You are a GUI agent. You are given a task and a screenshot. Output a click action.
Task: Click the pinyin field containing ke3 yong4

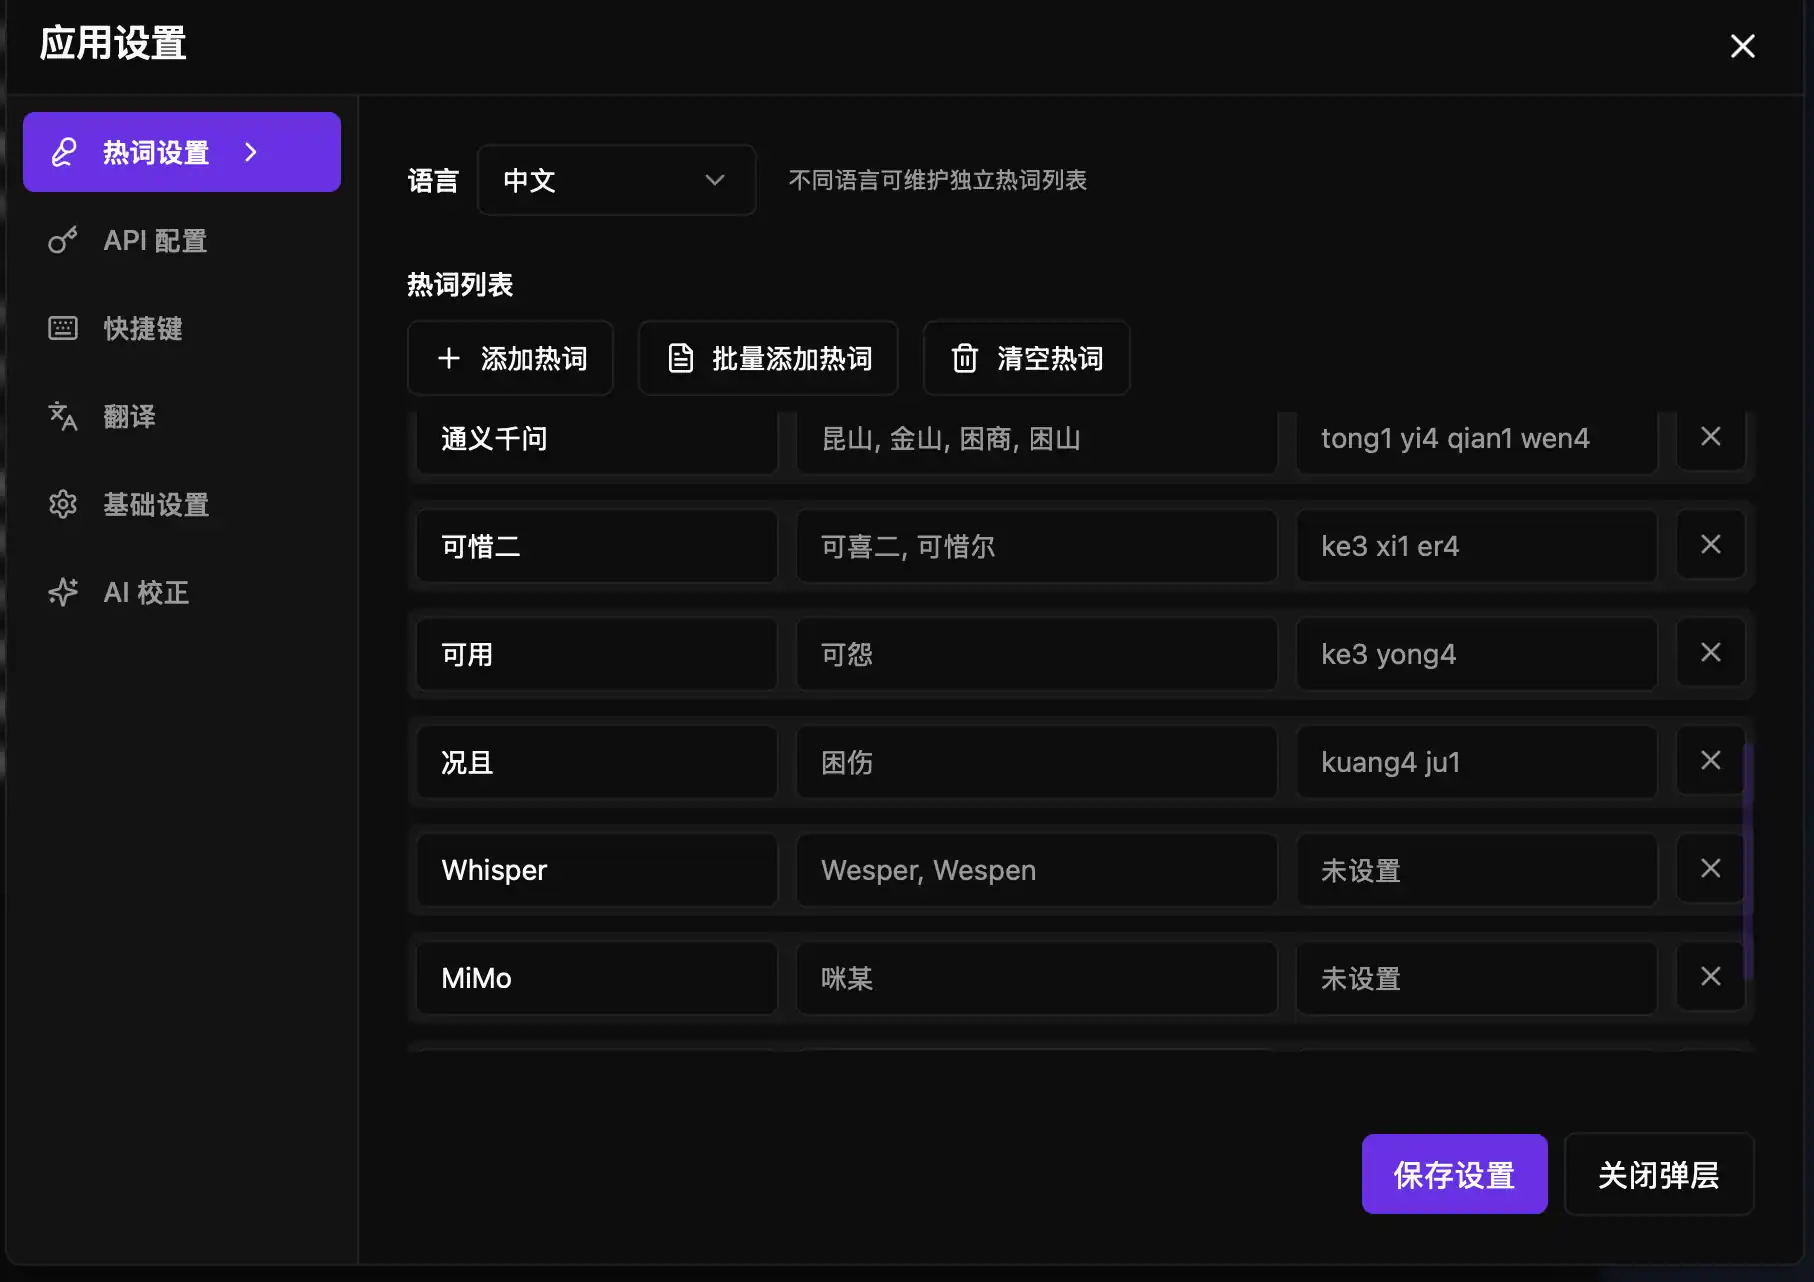(x=1476, y=654)
